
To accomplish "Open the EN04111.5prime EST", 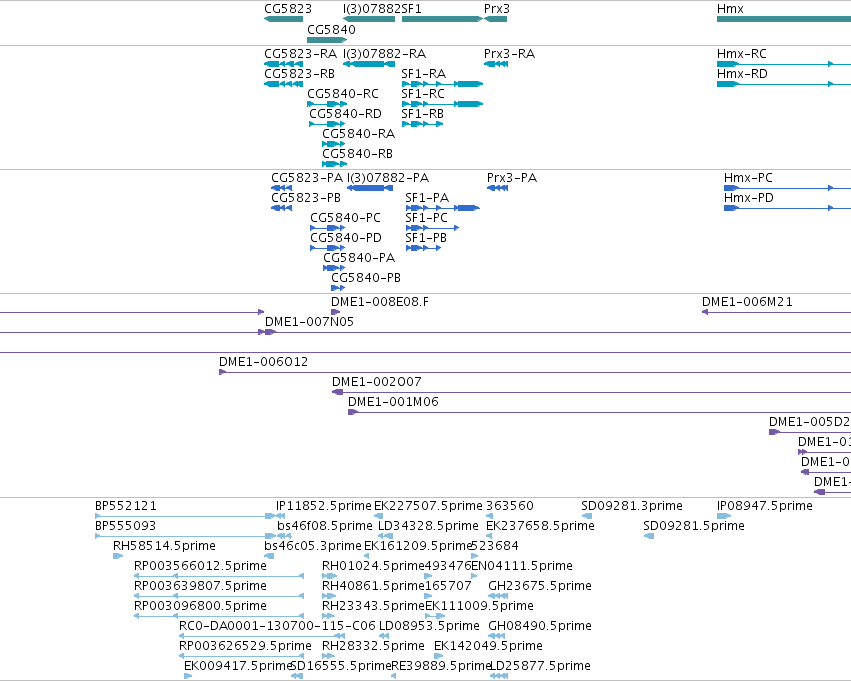I will pos(474,576).
